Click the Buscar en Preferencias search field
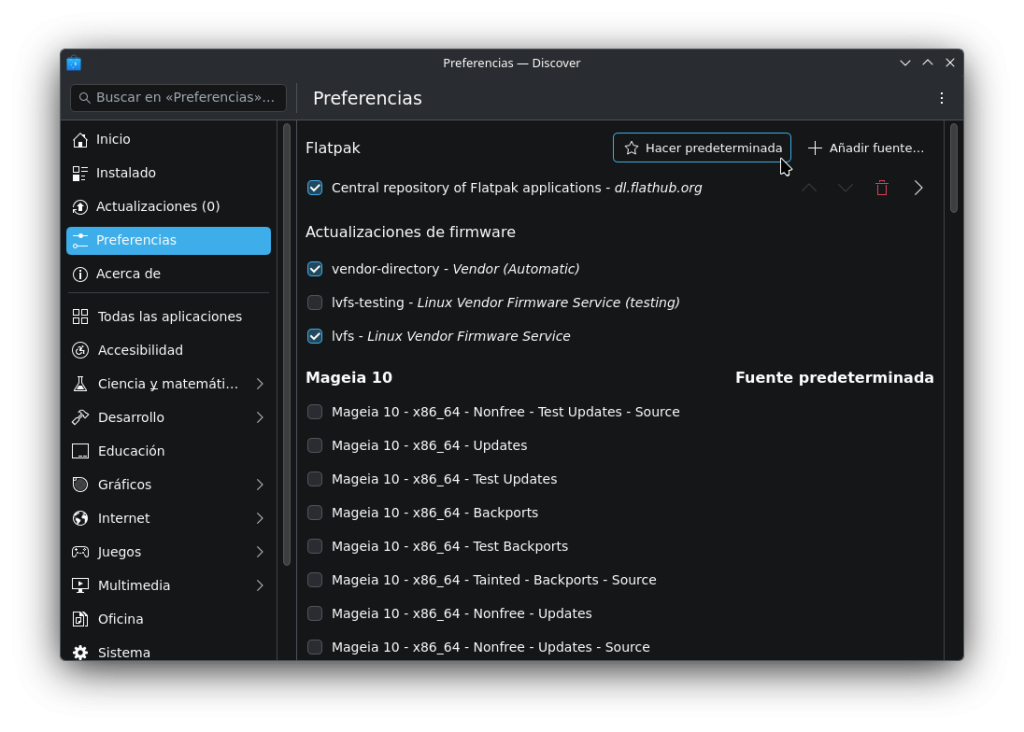 tap(178, 98)
